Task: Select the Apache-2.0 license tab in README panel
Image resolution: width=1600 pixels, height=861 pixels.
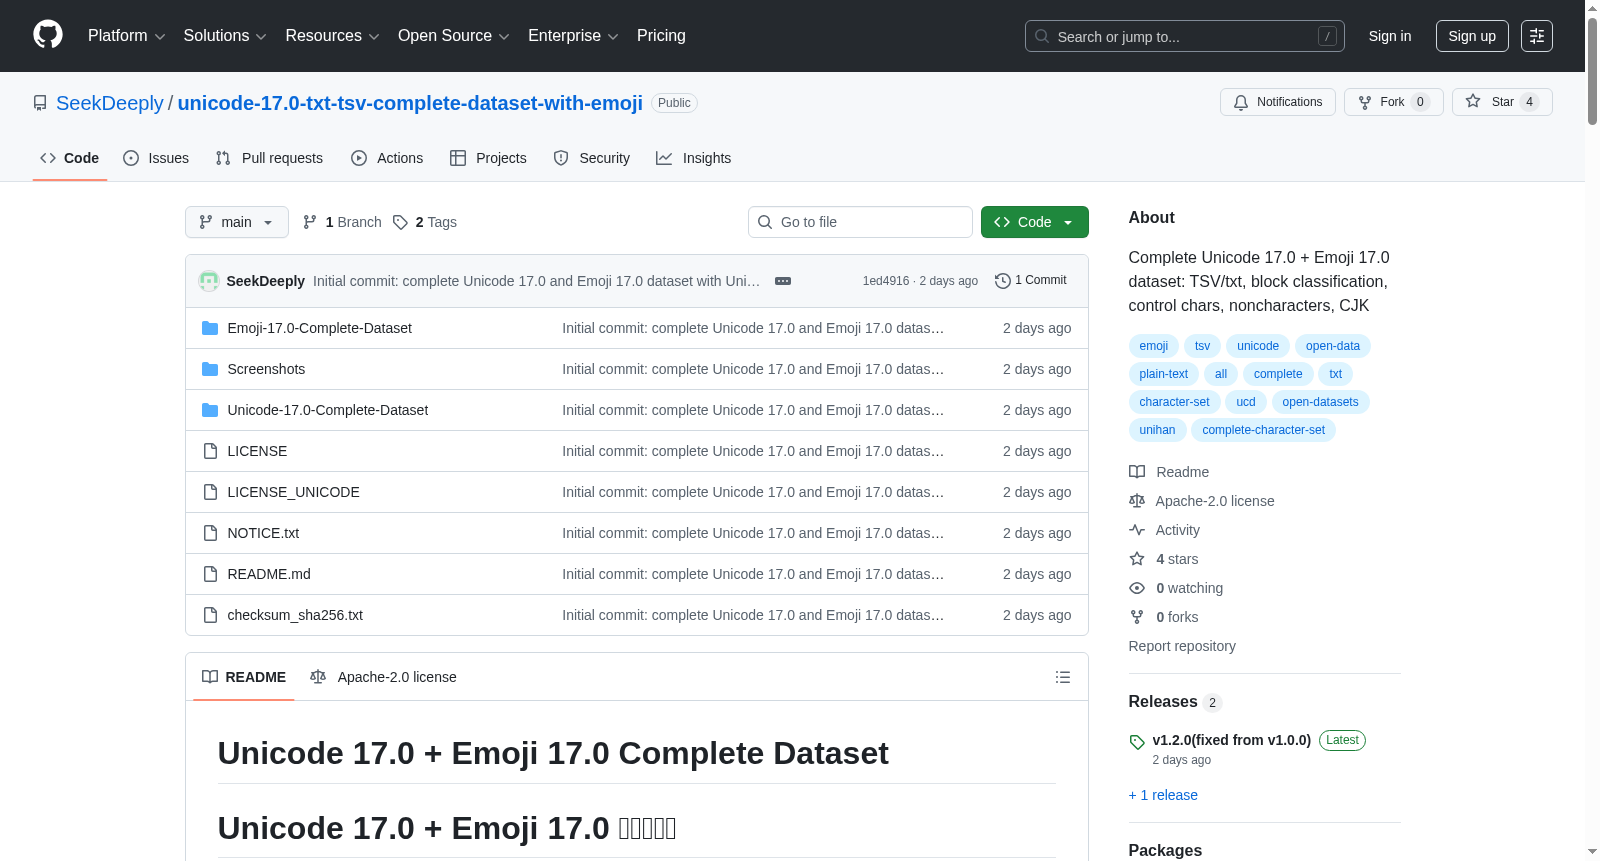Action: (x=383, y=677)
